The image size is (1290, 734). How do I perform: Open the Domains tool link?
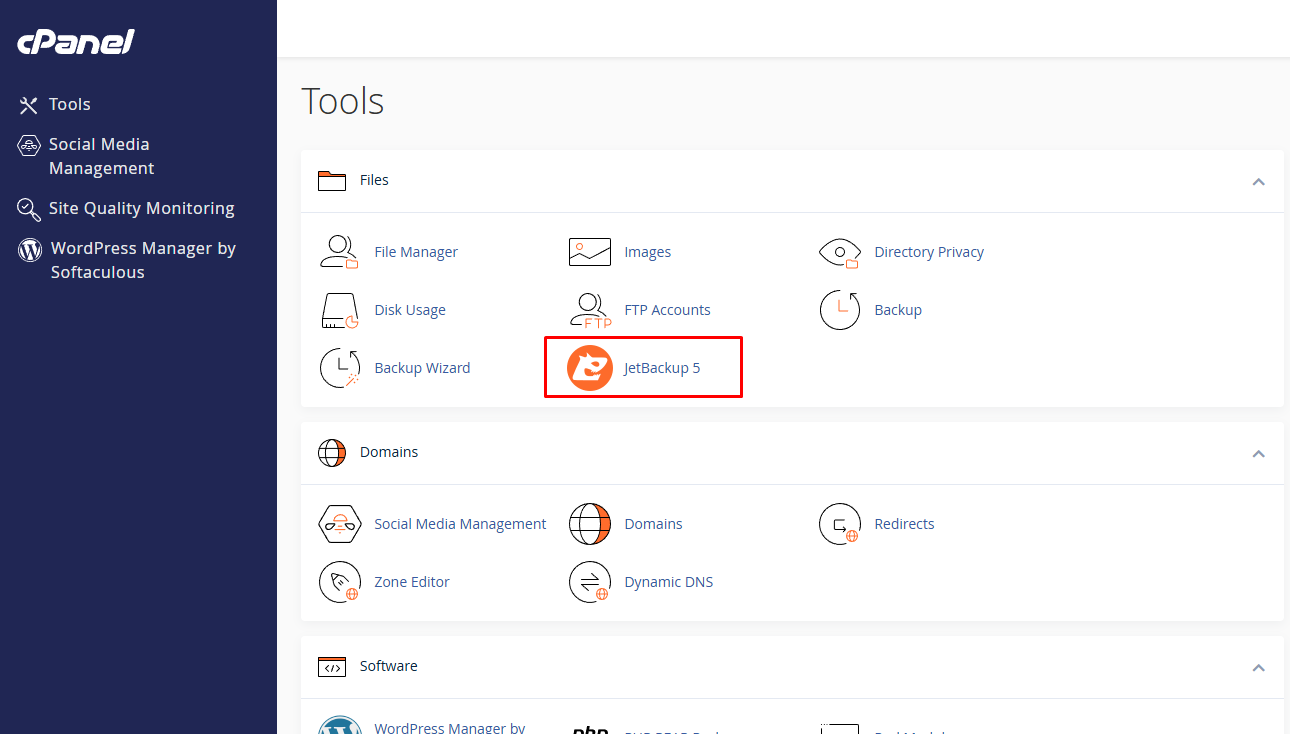(x=653, y=524)
